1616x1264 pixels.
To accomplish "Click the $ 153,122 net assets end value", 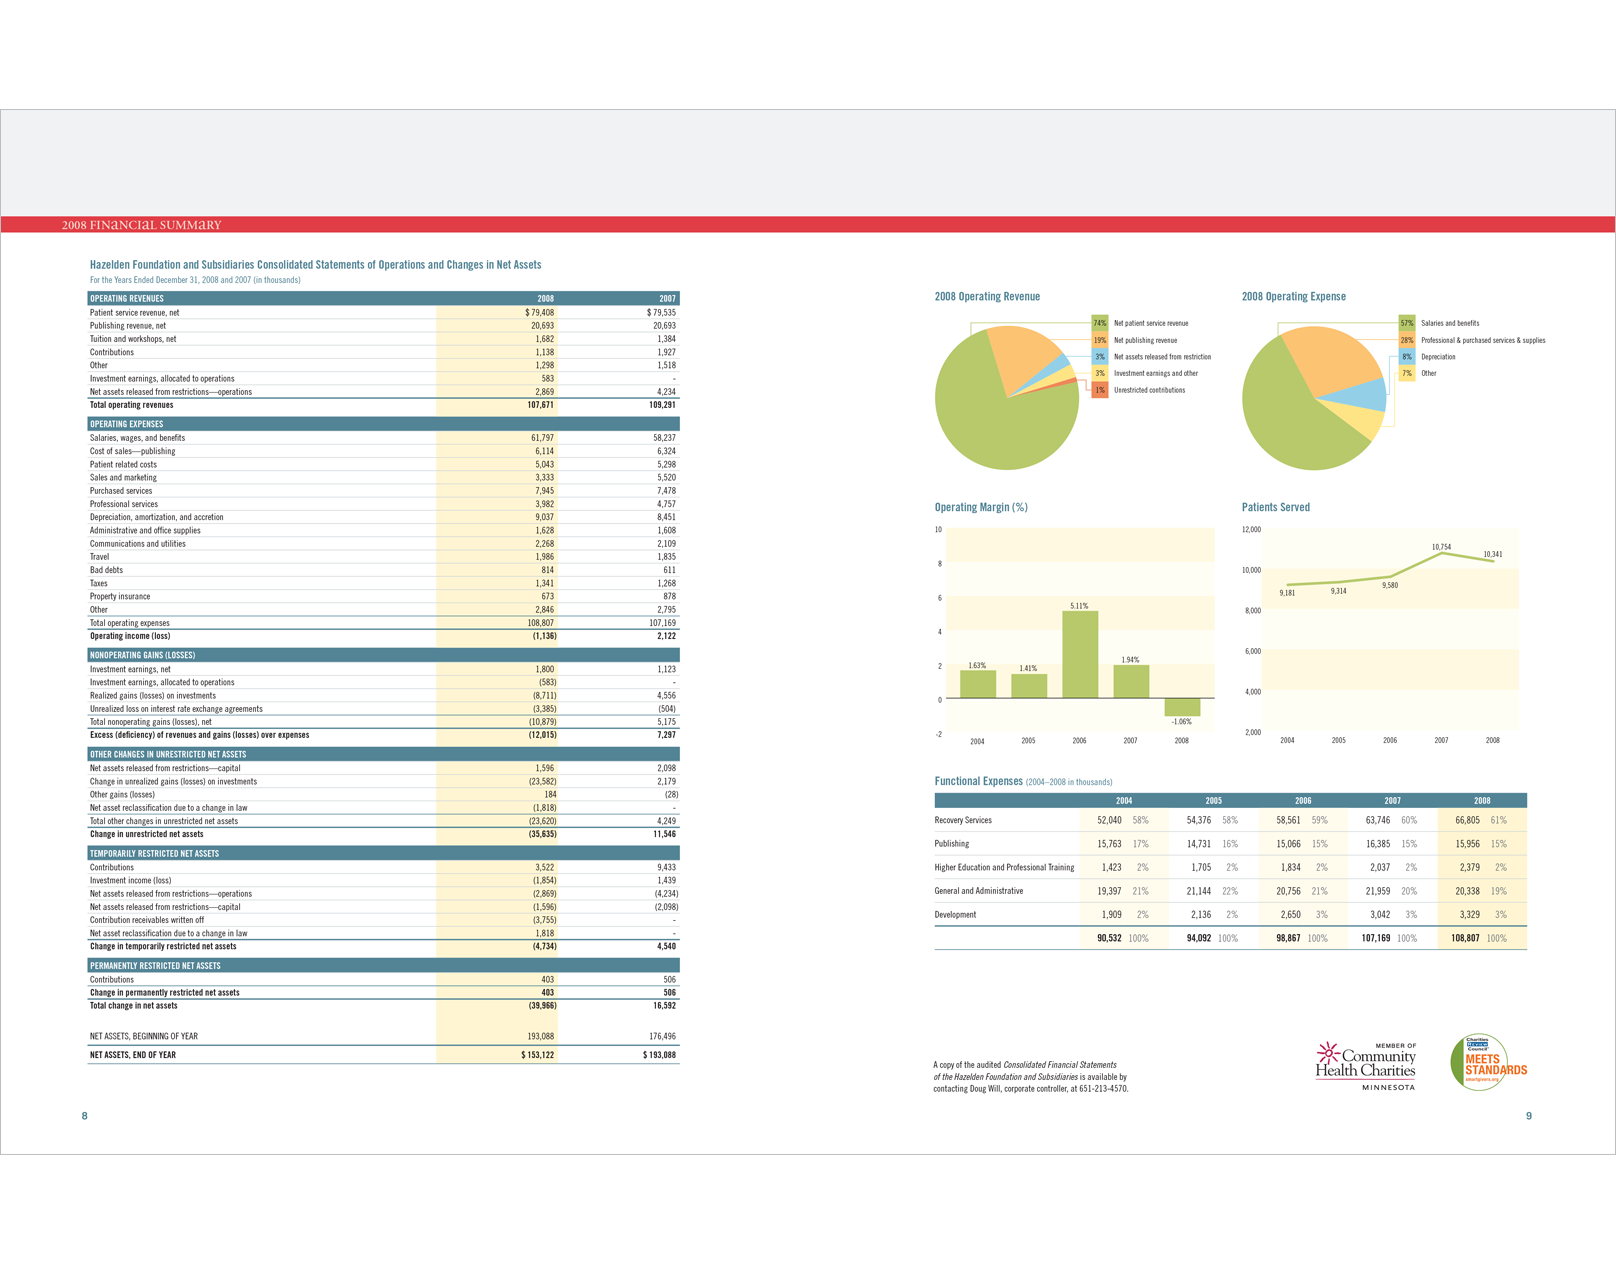I will tap(537, 1055).
